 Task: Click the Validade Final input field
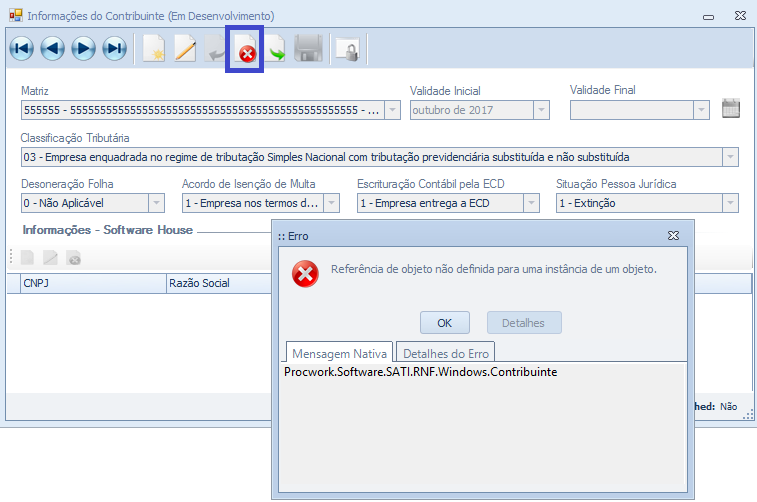click(631, 110)
